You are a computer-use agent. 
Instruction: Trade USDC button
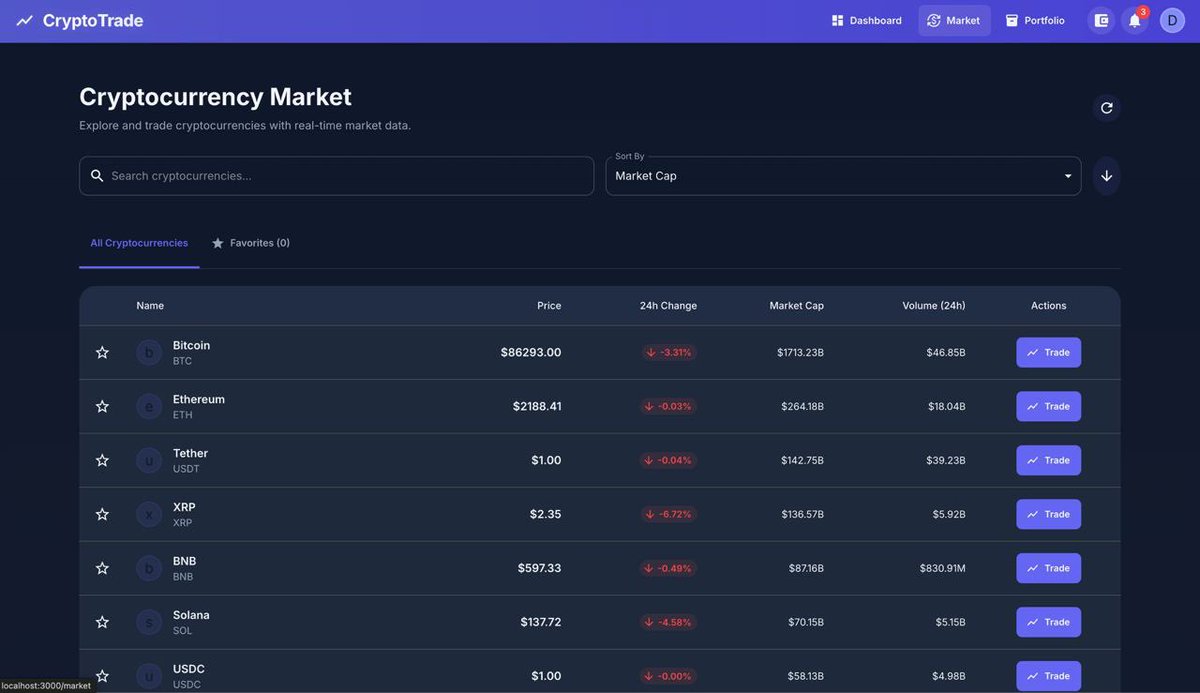(1048, 676)
